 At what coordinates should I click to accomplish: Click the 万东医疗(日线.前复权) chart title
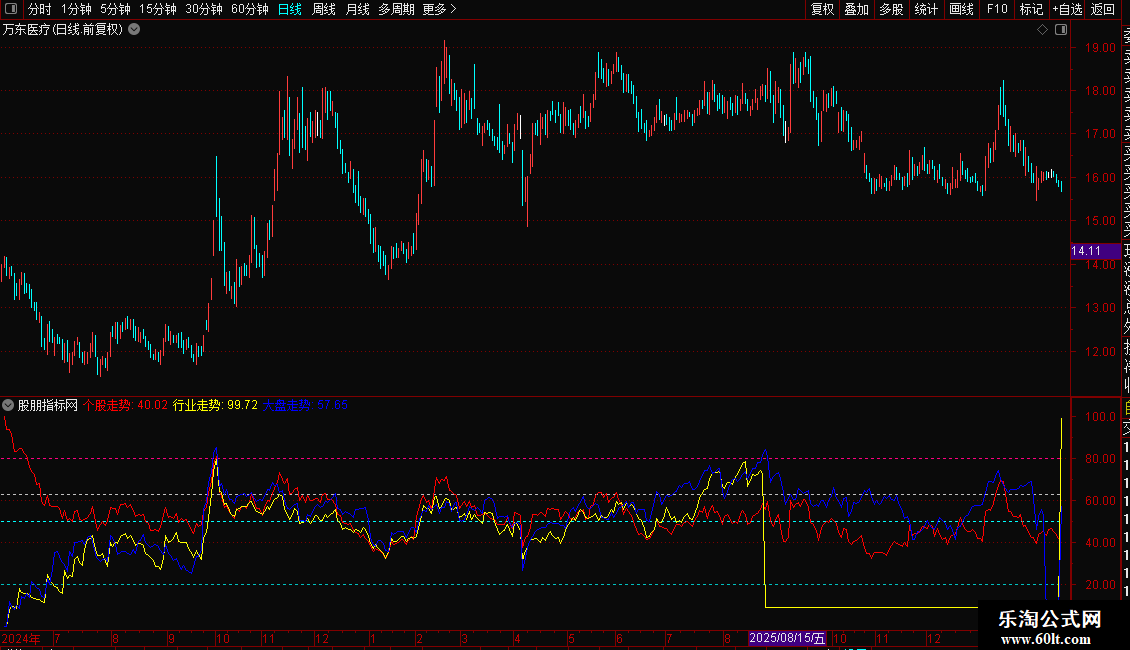[x=63, y=30]
